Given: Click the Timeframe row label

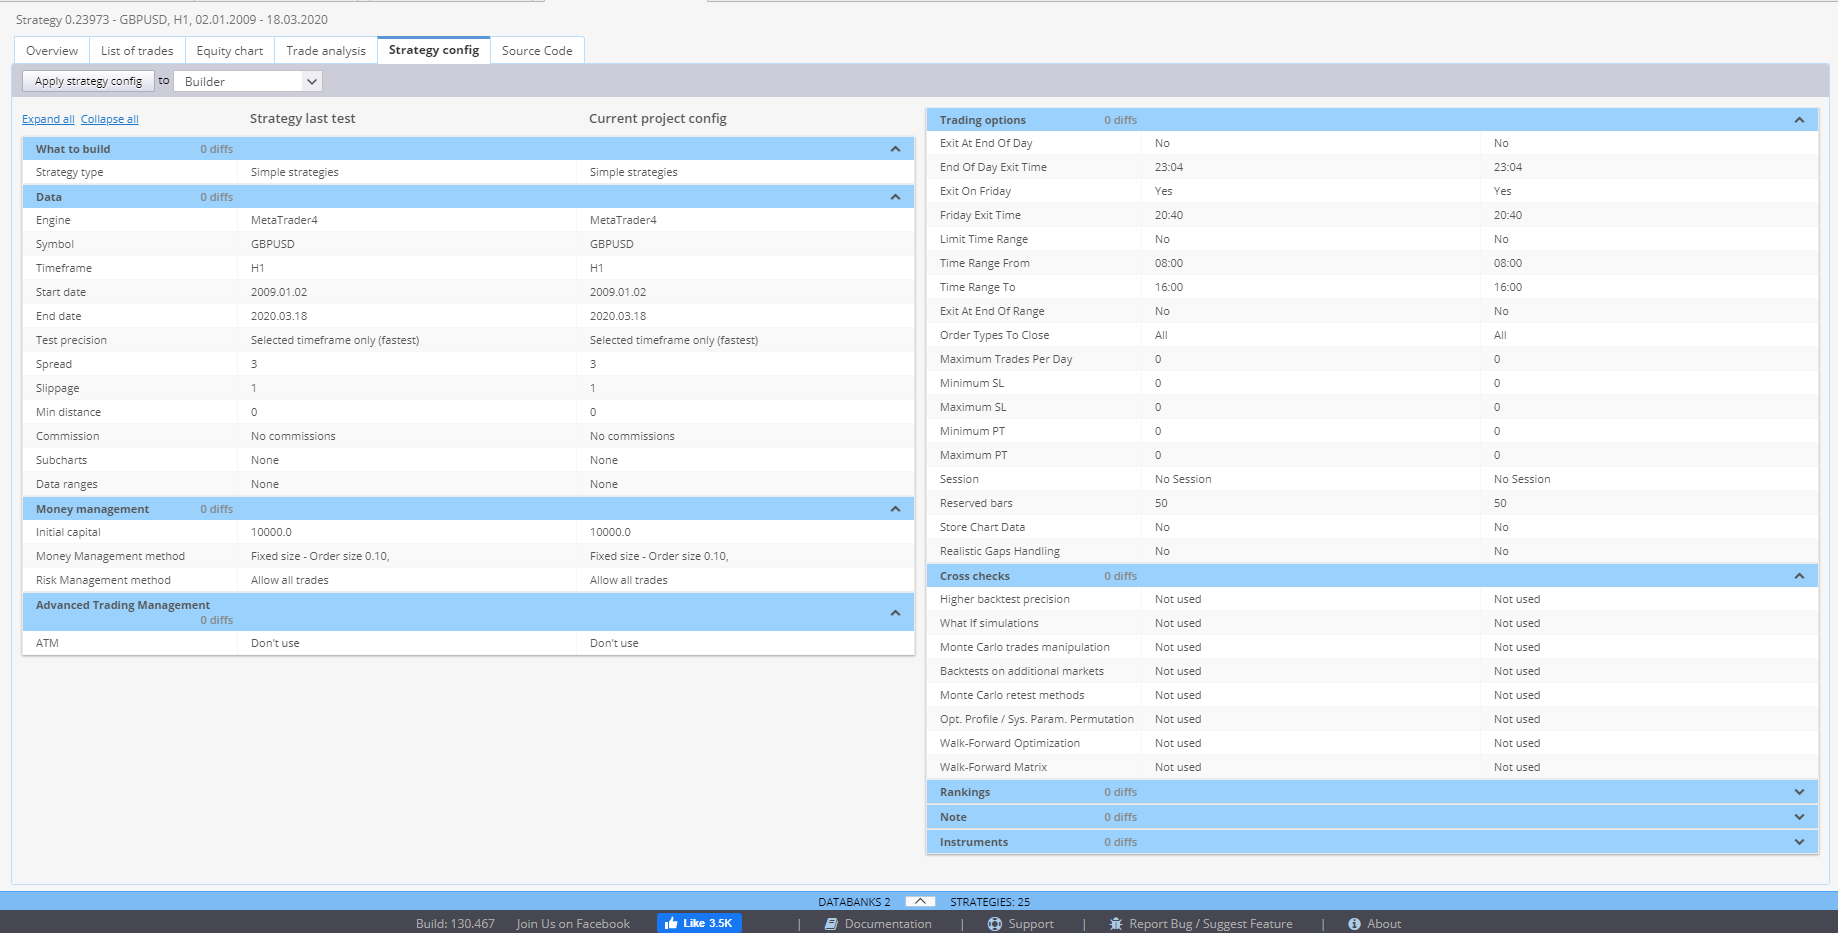Looking at the screenshot, I should (64, 268).
